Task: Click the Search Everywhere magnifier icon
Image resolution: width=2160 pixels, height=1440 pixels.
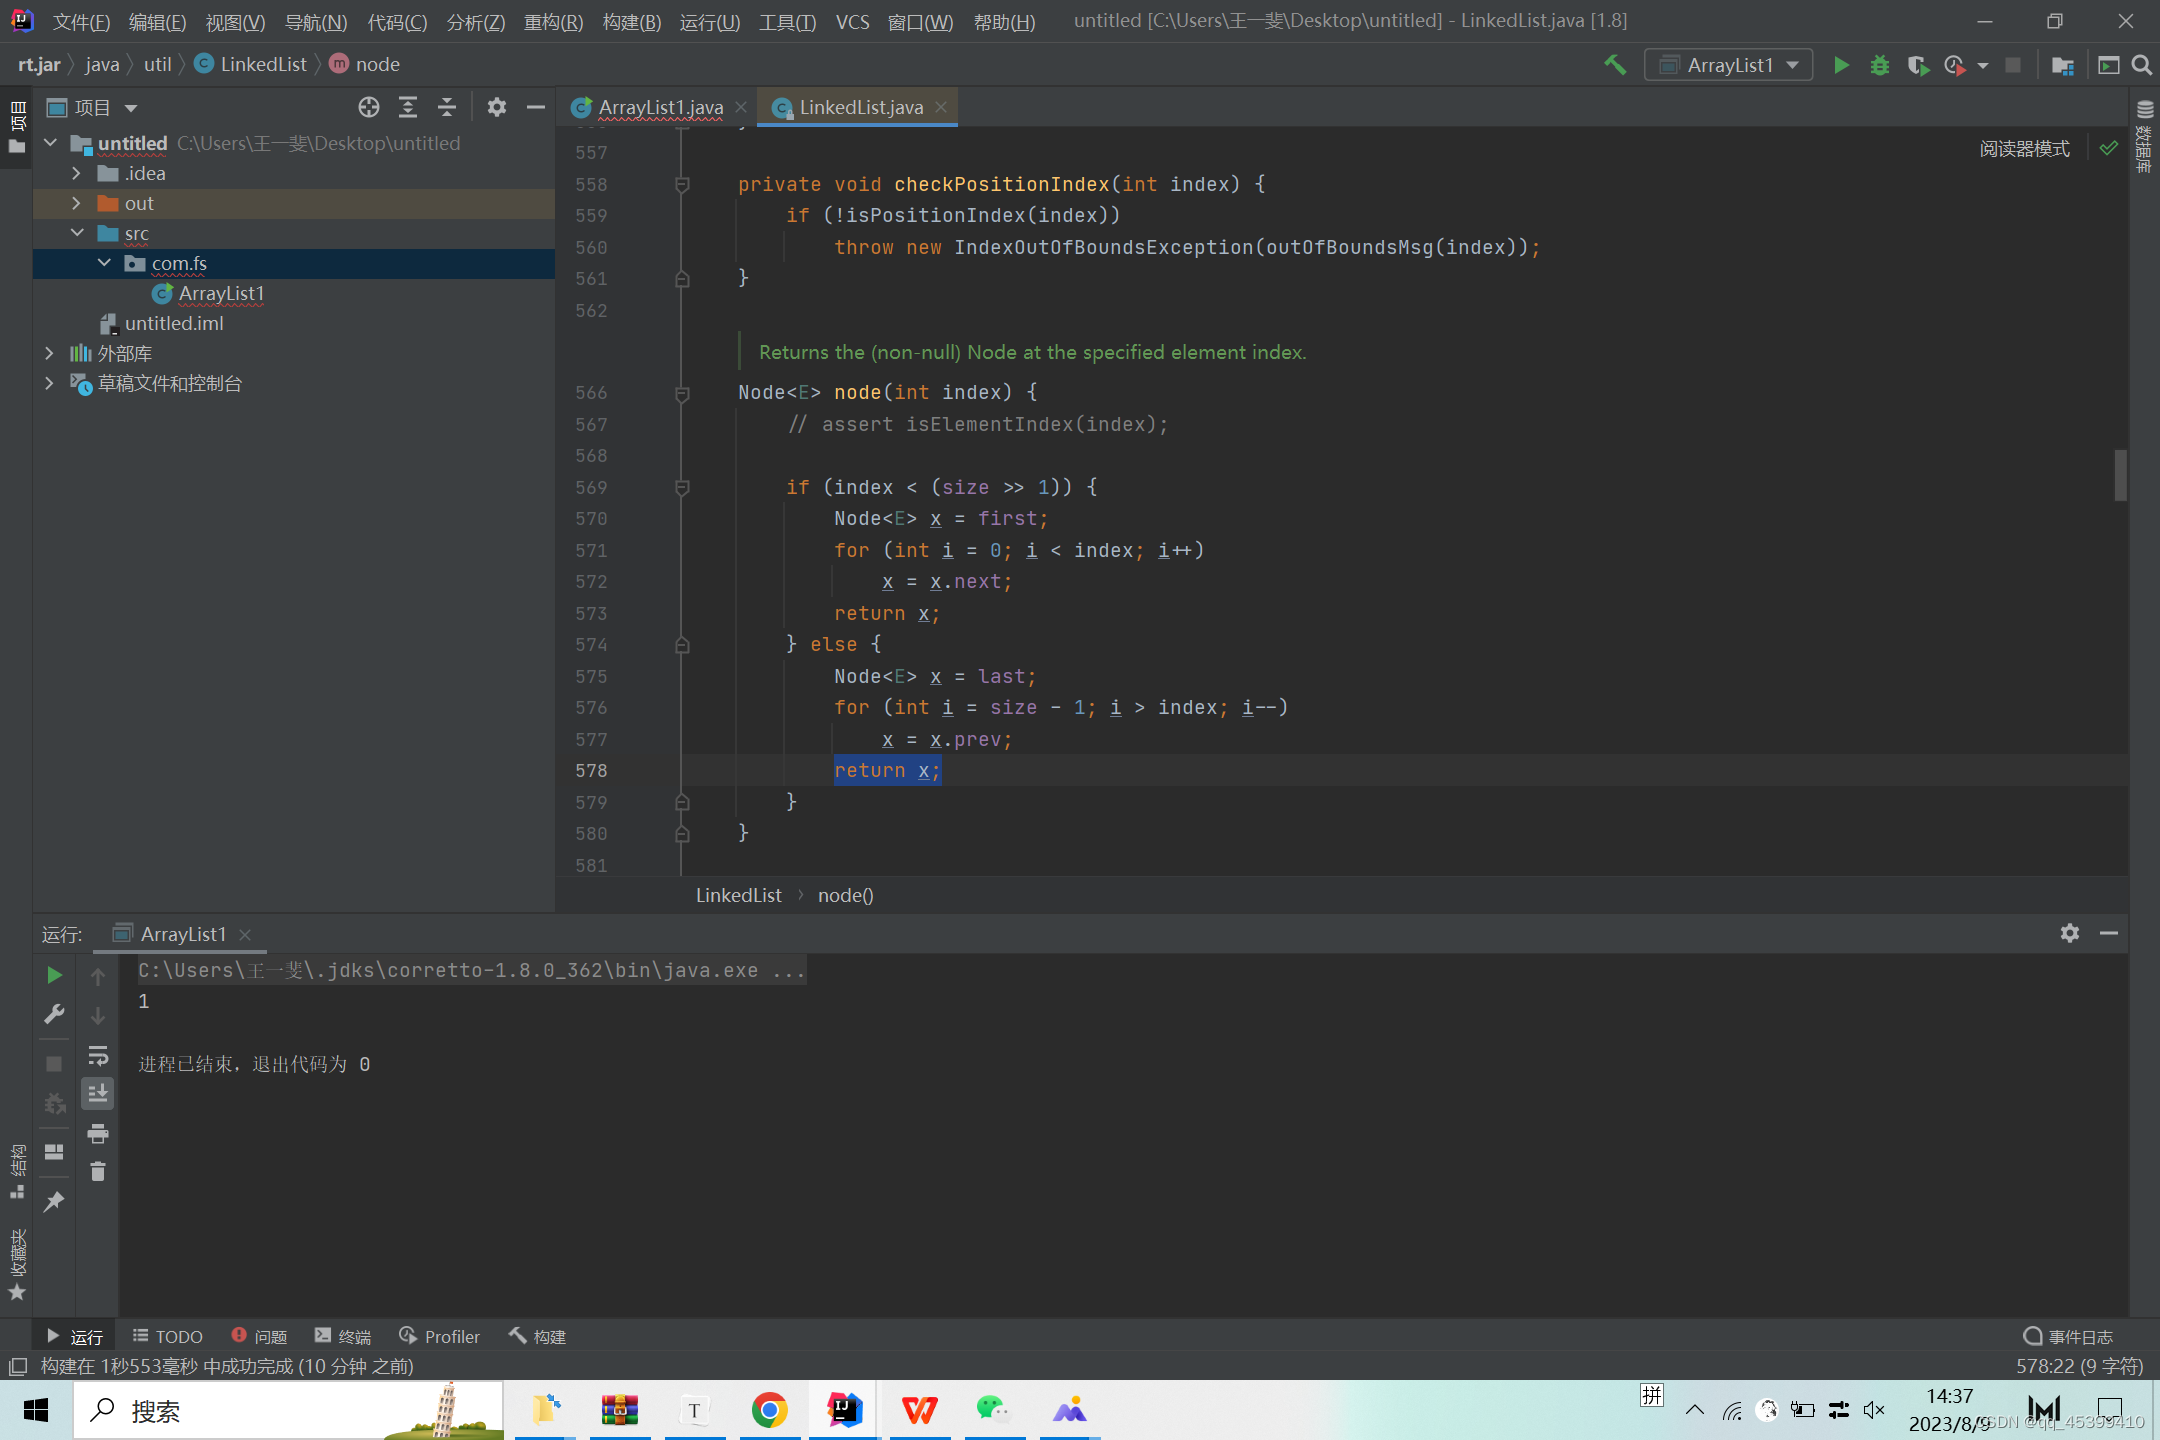Action: [x=2141, y=65]
